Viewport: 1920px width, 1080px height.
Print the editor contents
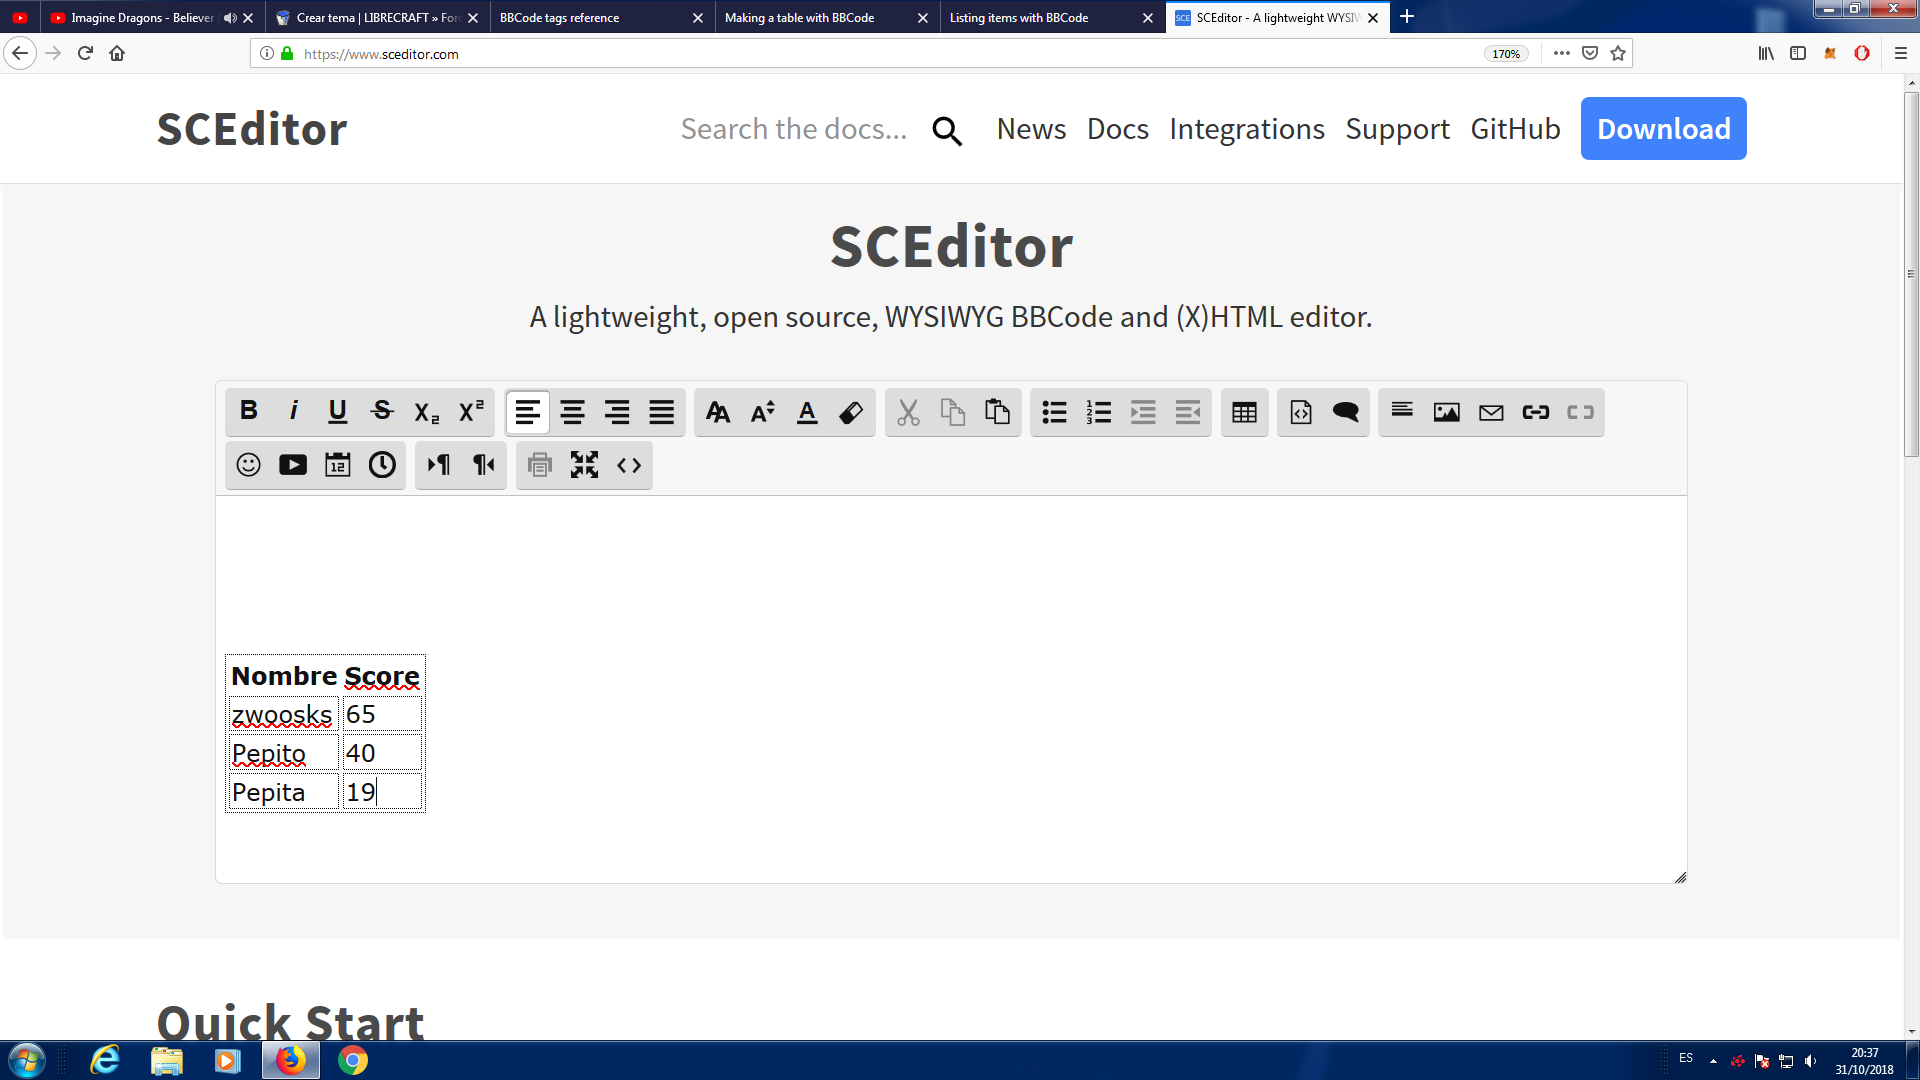click(540, 465)
